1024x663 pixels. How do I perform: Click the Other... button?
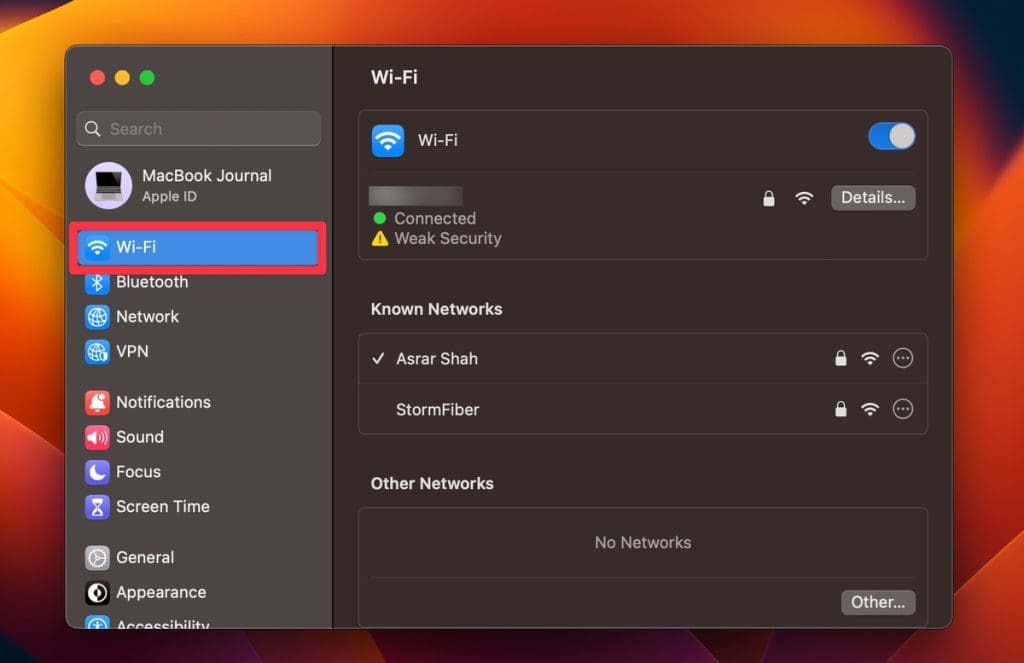(x=878, y=602)
